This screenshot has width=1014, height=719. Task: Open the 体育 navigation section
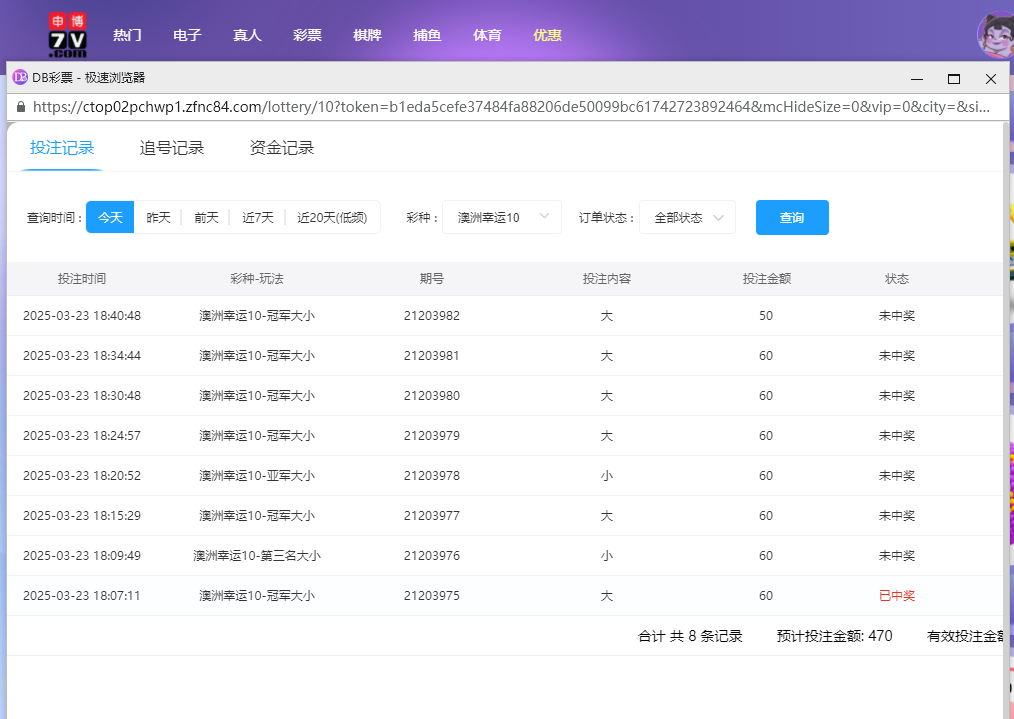point(487,34)
